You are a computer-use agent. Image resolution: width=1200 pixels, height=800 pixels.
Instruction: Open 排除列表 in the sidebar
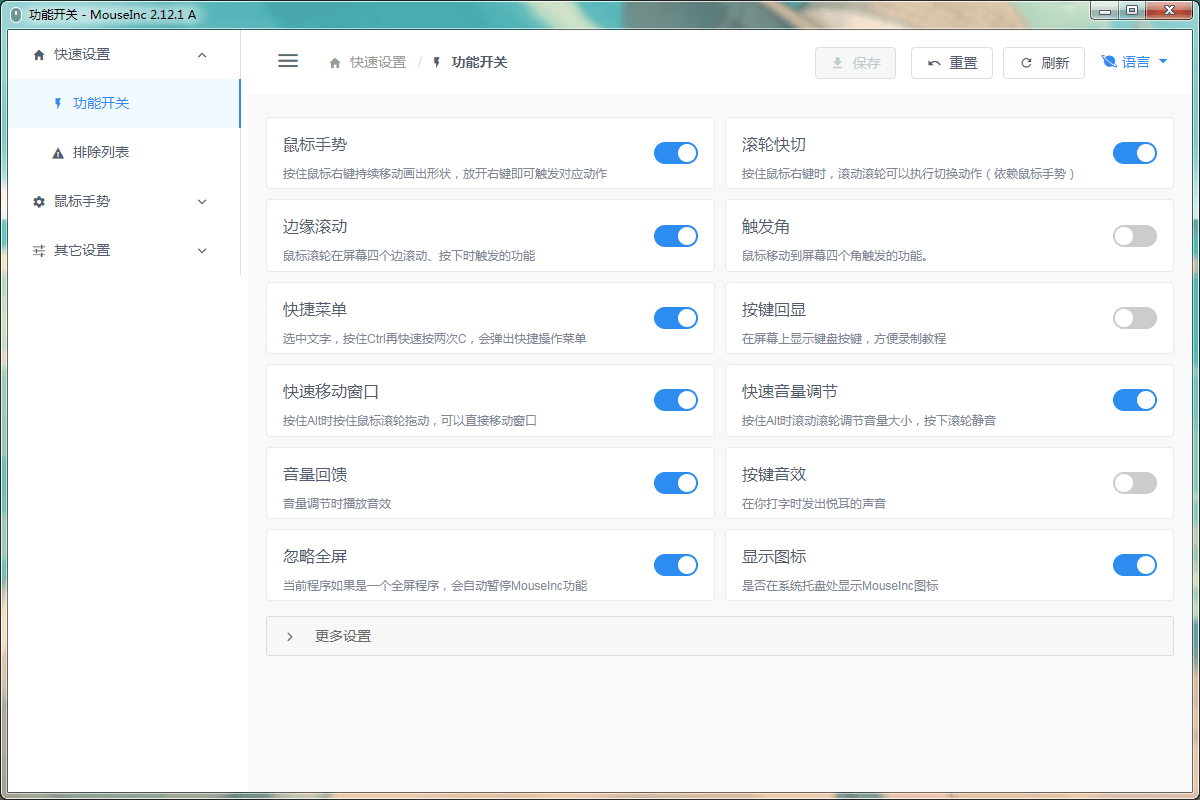[x=101, y=153]
